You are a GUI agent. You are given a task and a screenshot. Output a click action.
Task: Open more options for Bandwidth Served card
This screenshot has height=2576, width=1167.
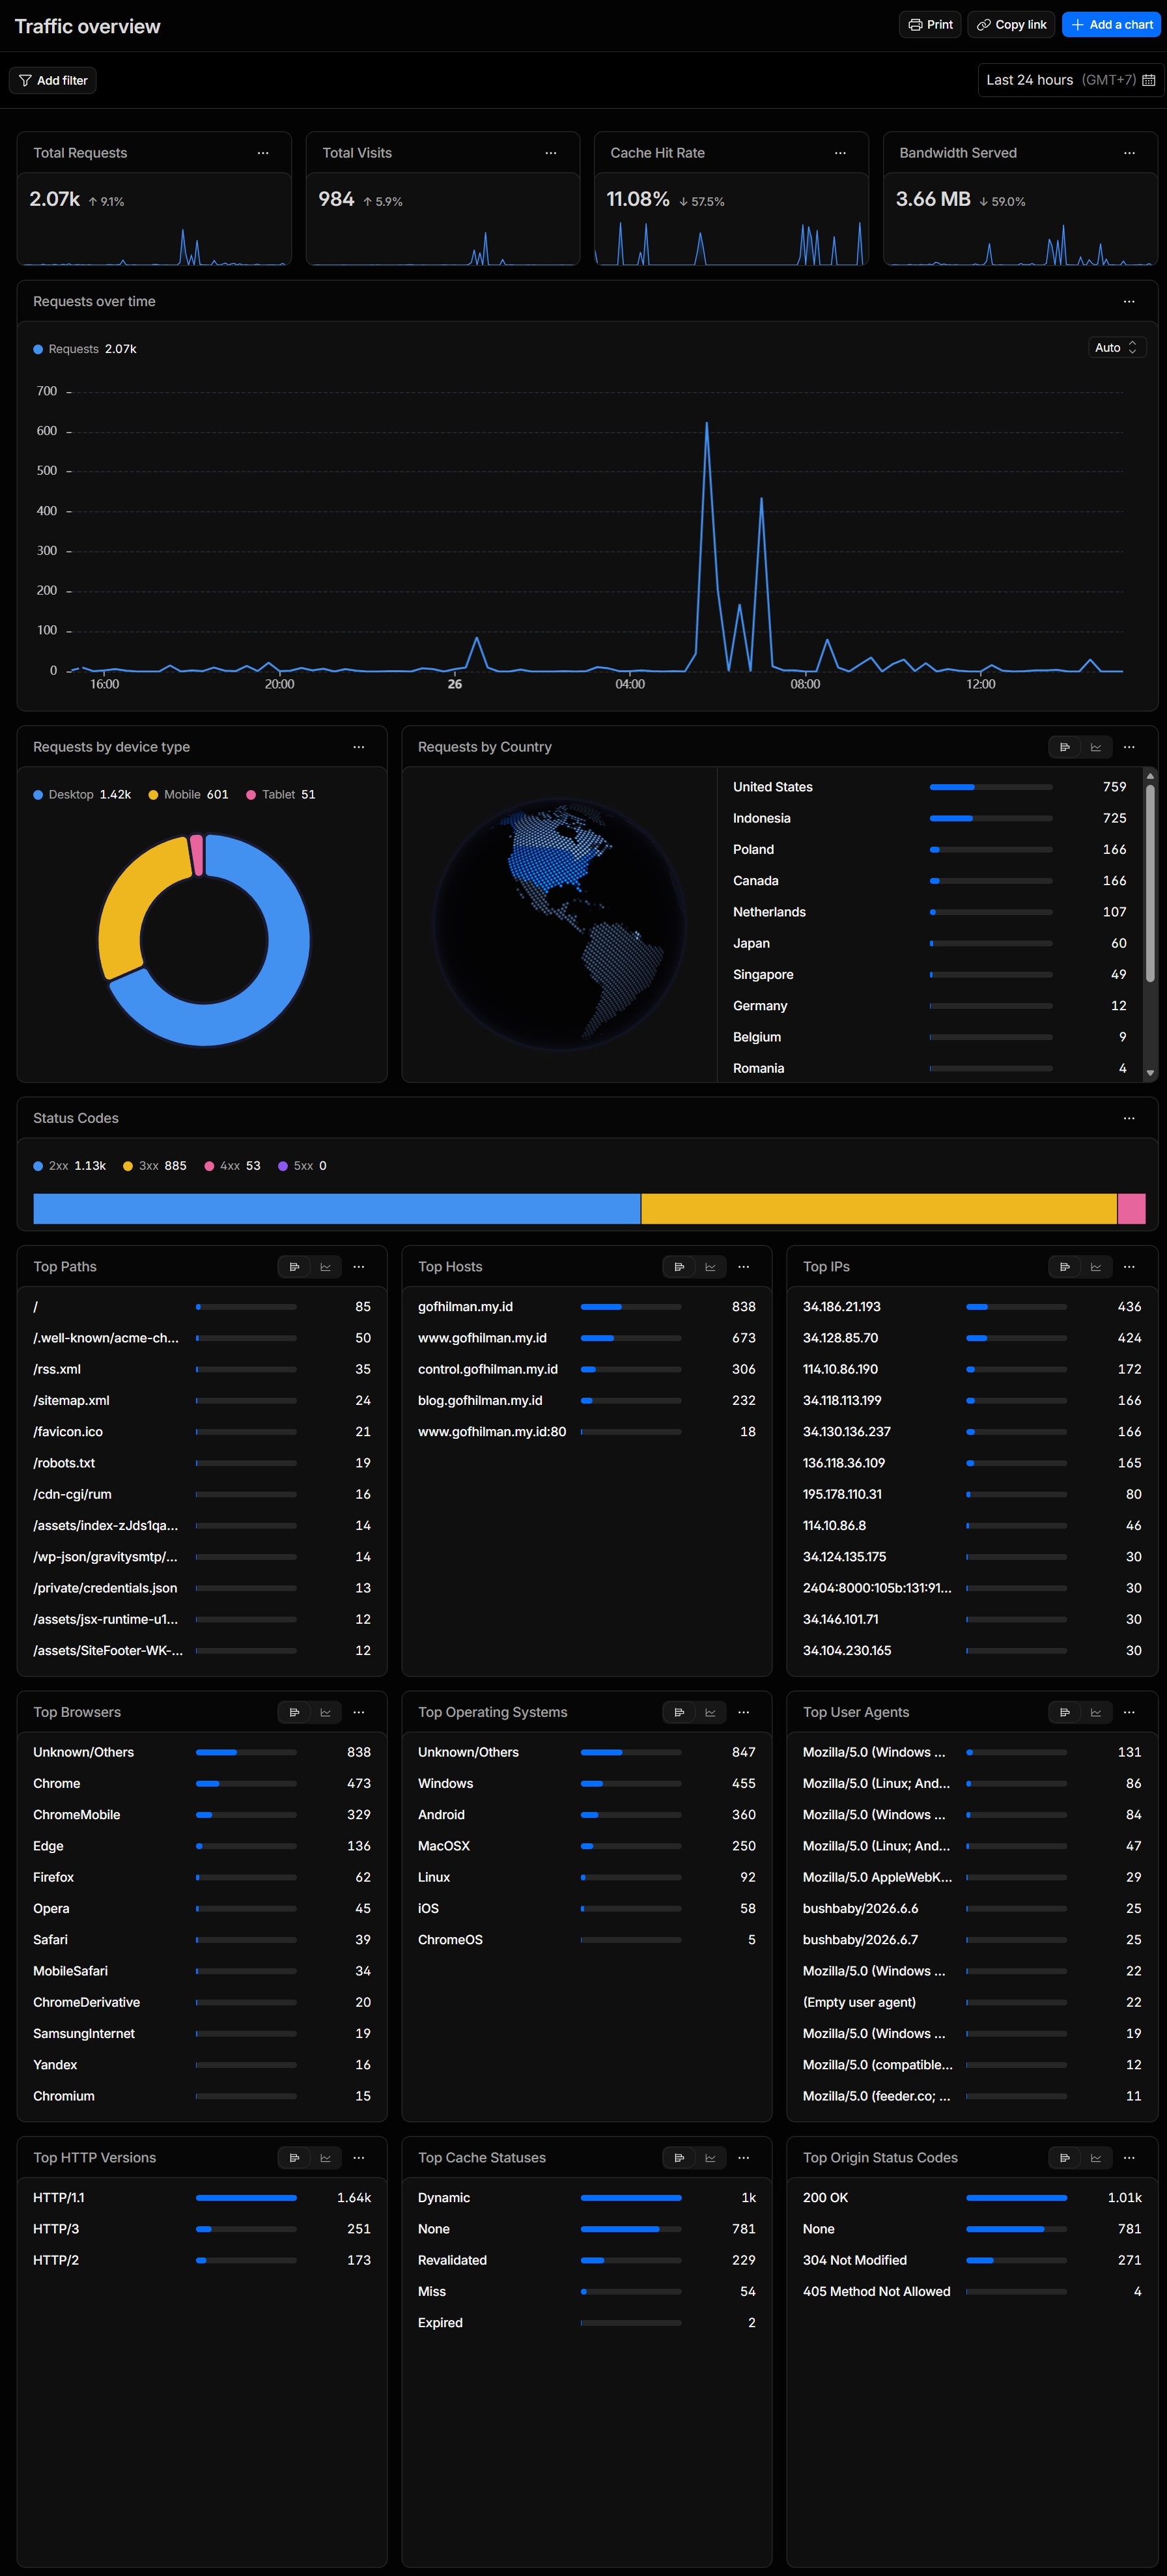tap(1129, 153)
